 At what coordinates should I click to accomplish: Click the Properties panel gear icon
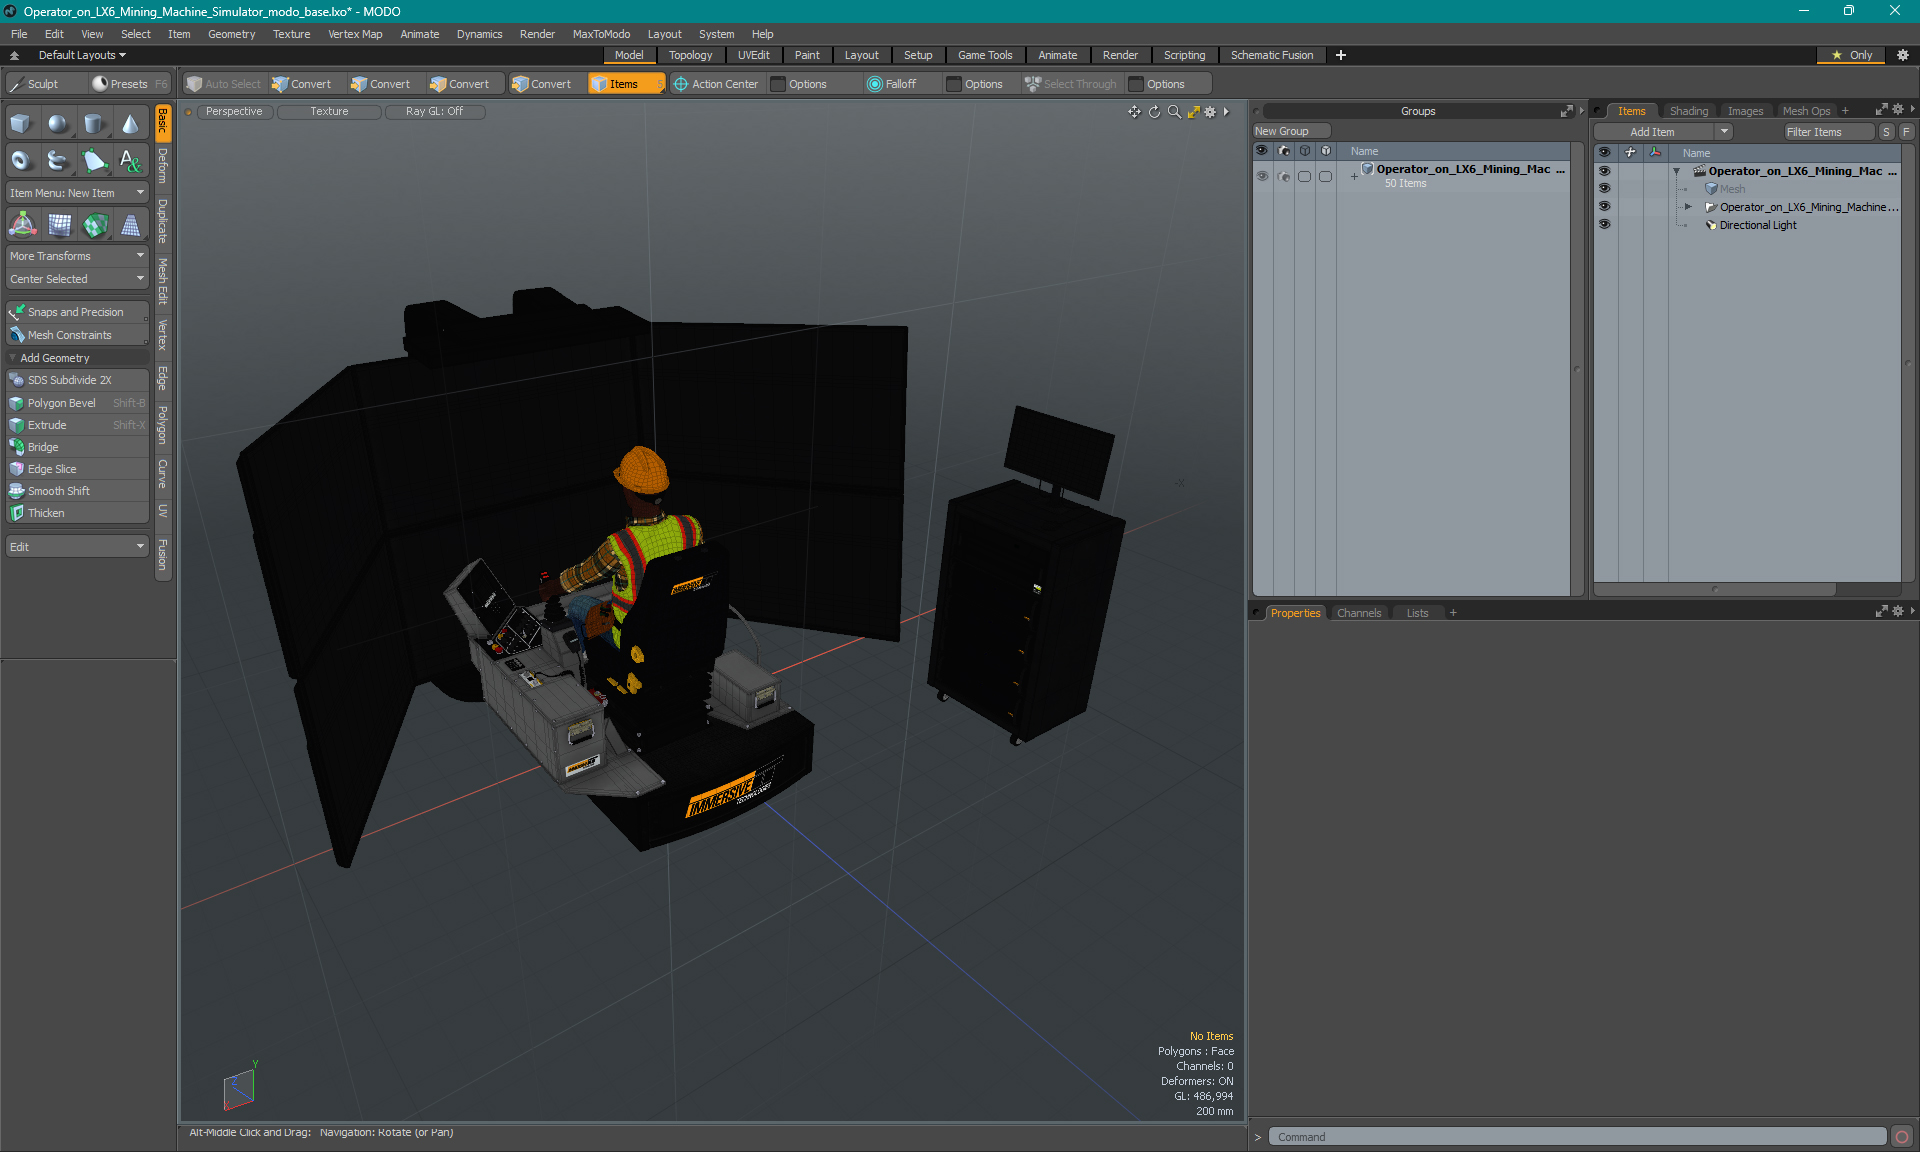click(x=1898, y=611)
